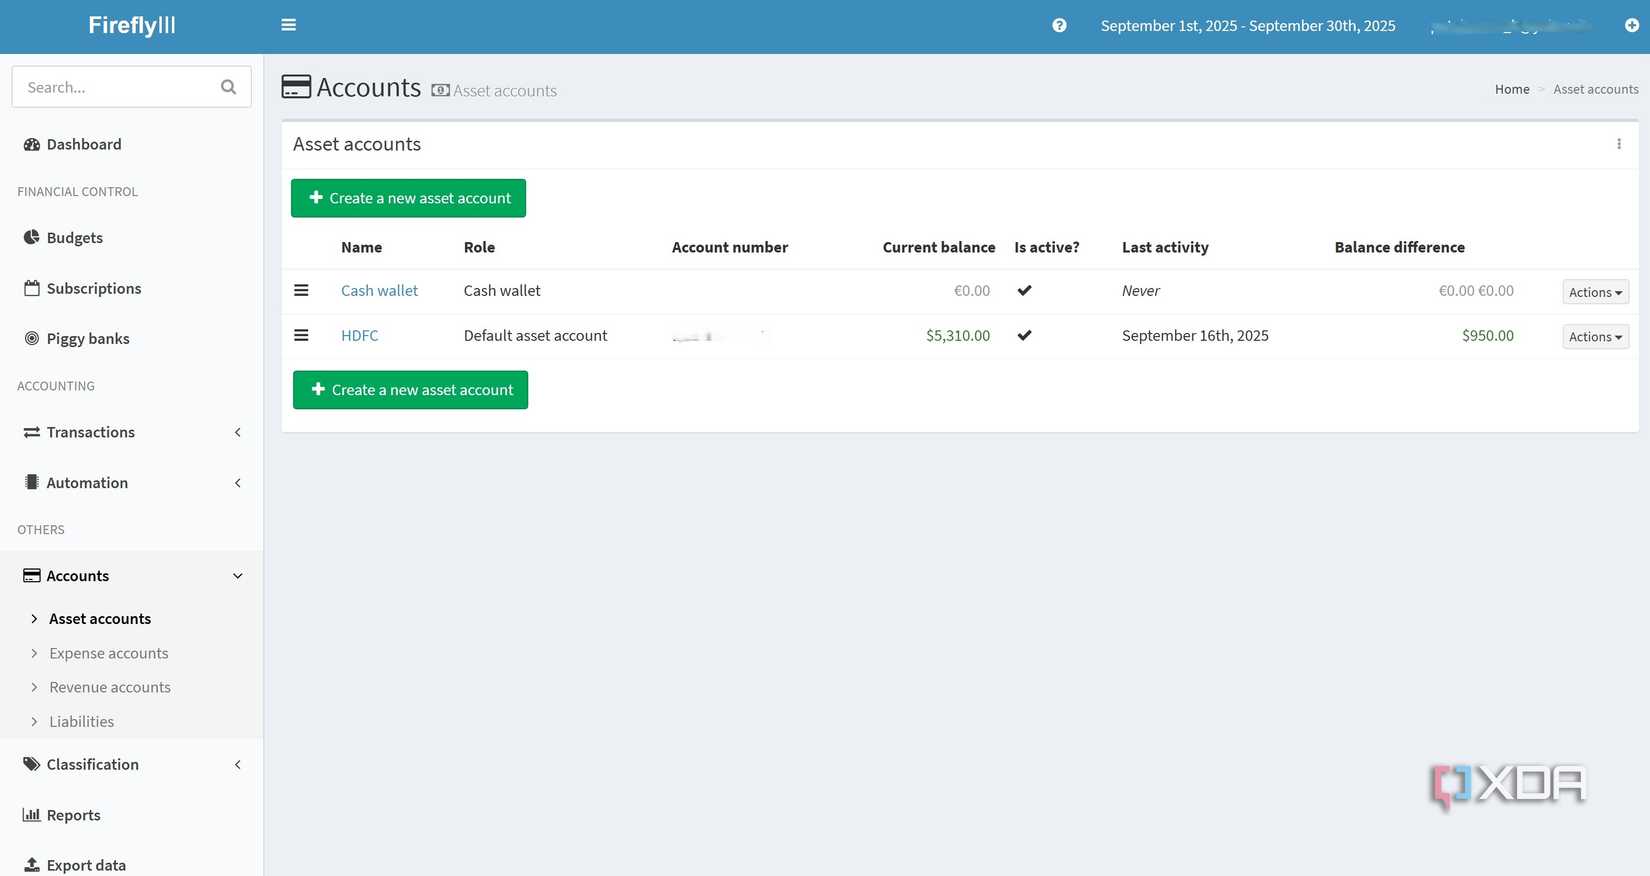This screenshot has width=1650, height=876.
Task: Open the Cash wallet account link
Action: (379, 291)
